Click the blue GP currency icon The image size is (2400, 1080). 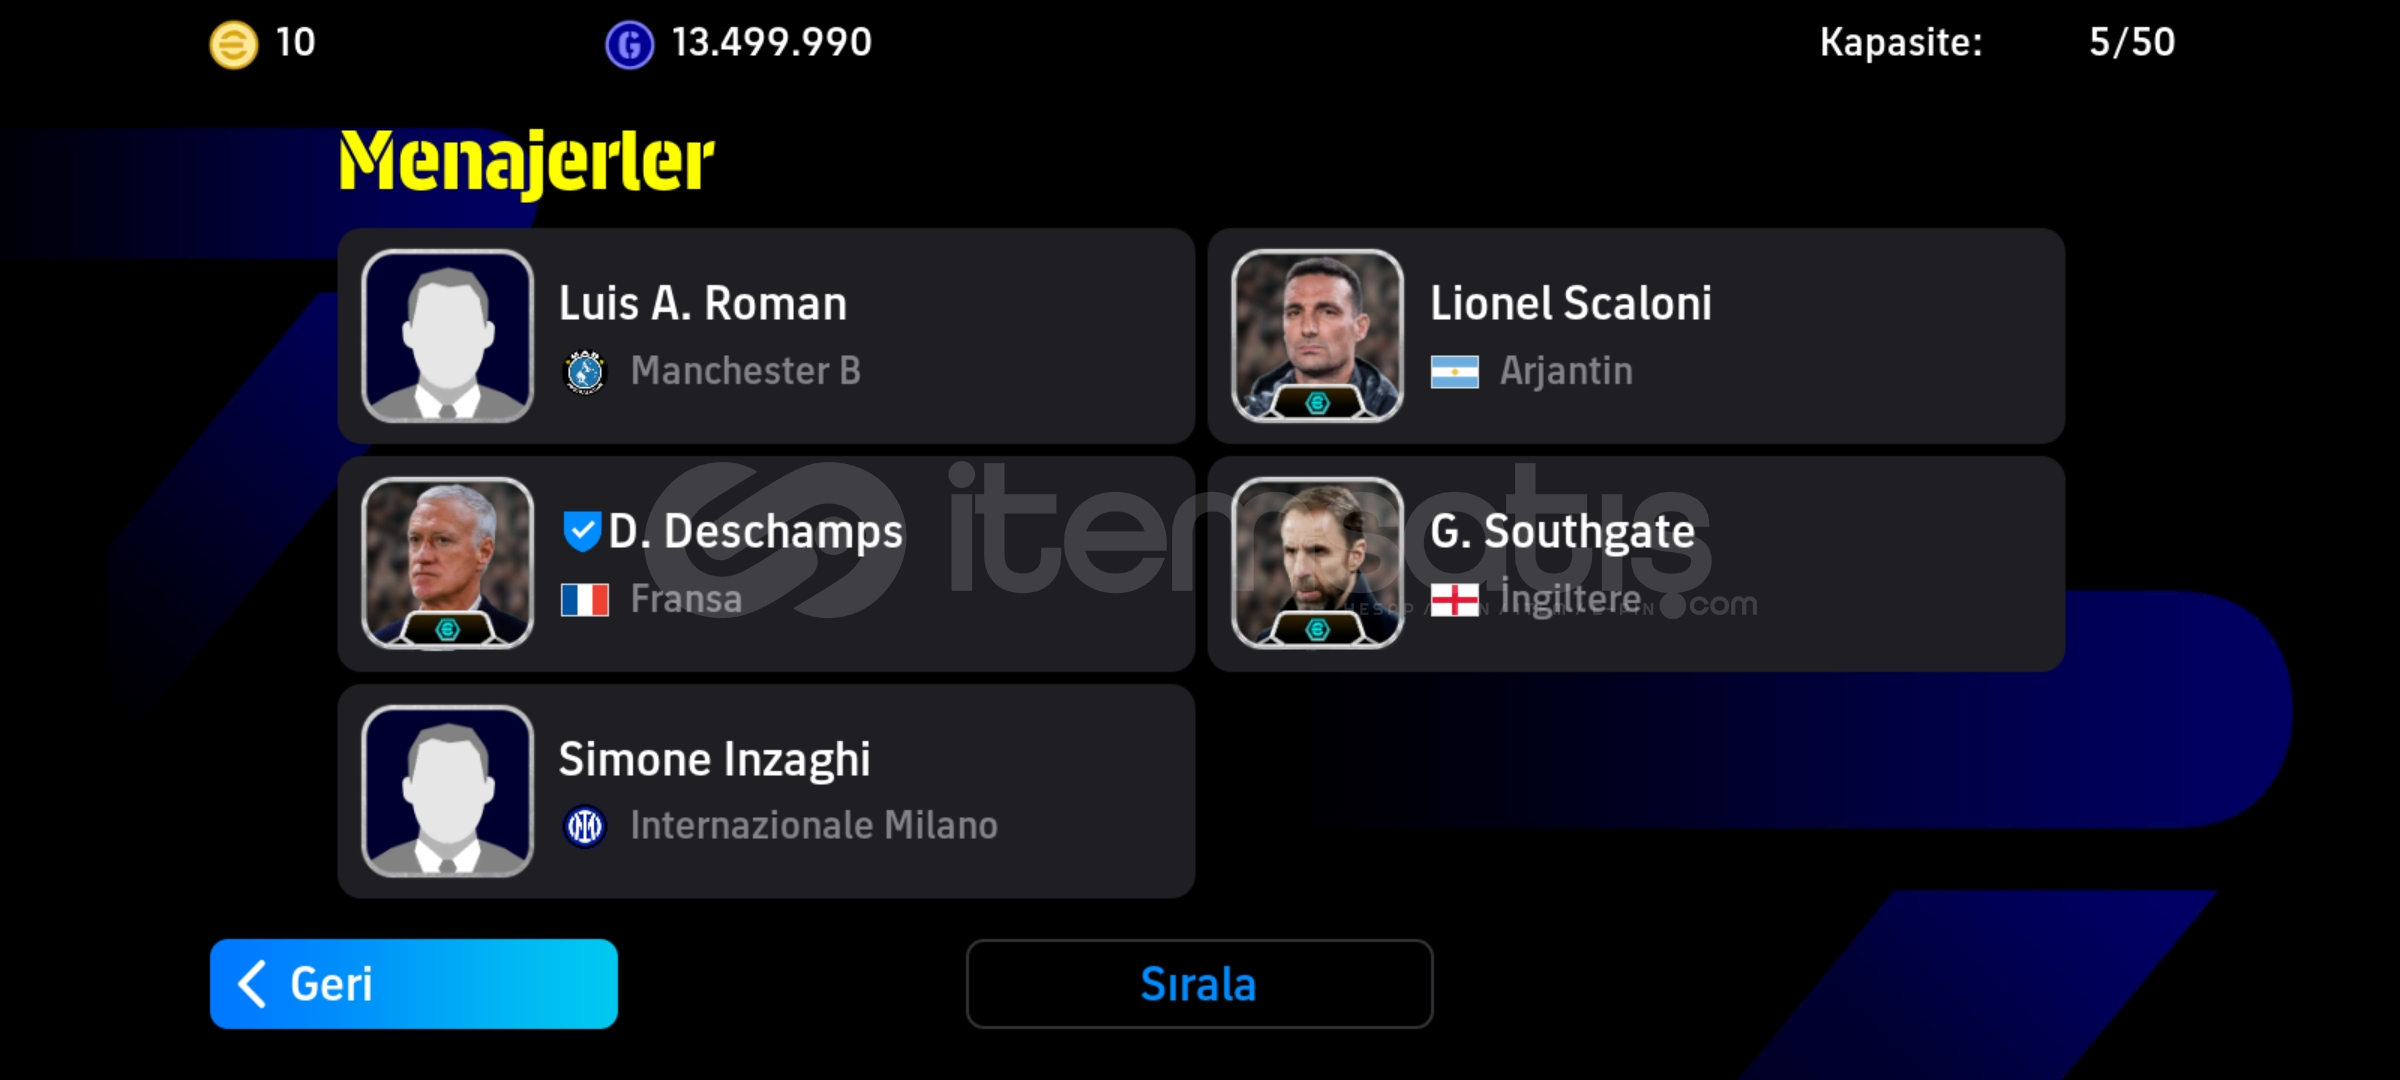coord(629,45)
